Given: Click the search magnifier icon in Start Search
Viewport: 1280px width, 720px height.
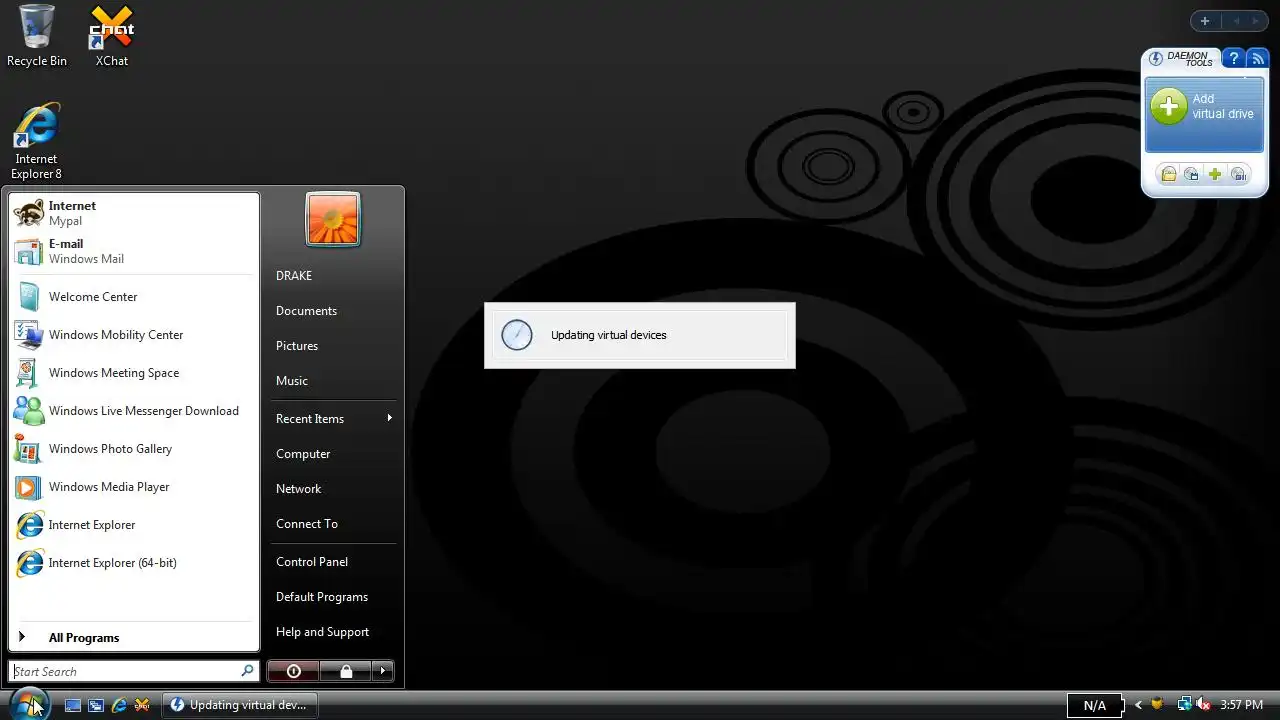Looking at the screenshot, I should point(247,671).
